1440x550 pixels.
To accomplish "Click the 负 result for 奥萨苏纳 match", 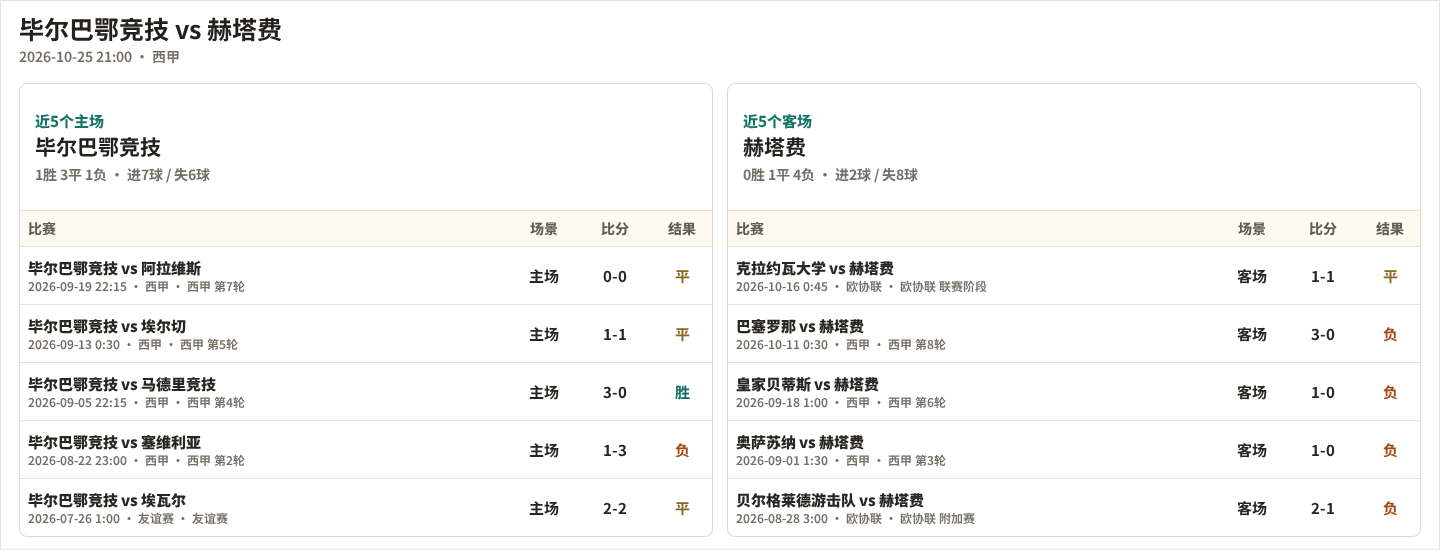I will click(x=1390, y=450).
